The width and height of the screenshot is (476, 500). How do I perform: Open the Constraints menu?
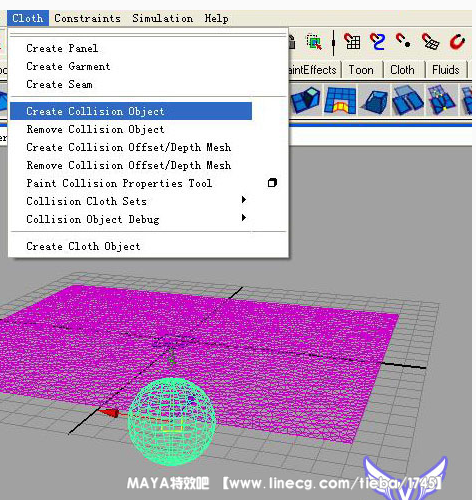[87, 18]
